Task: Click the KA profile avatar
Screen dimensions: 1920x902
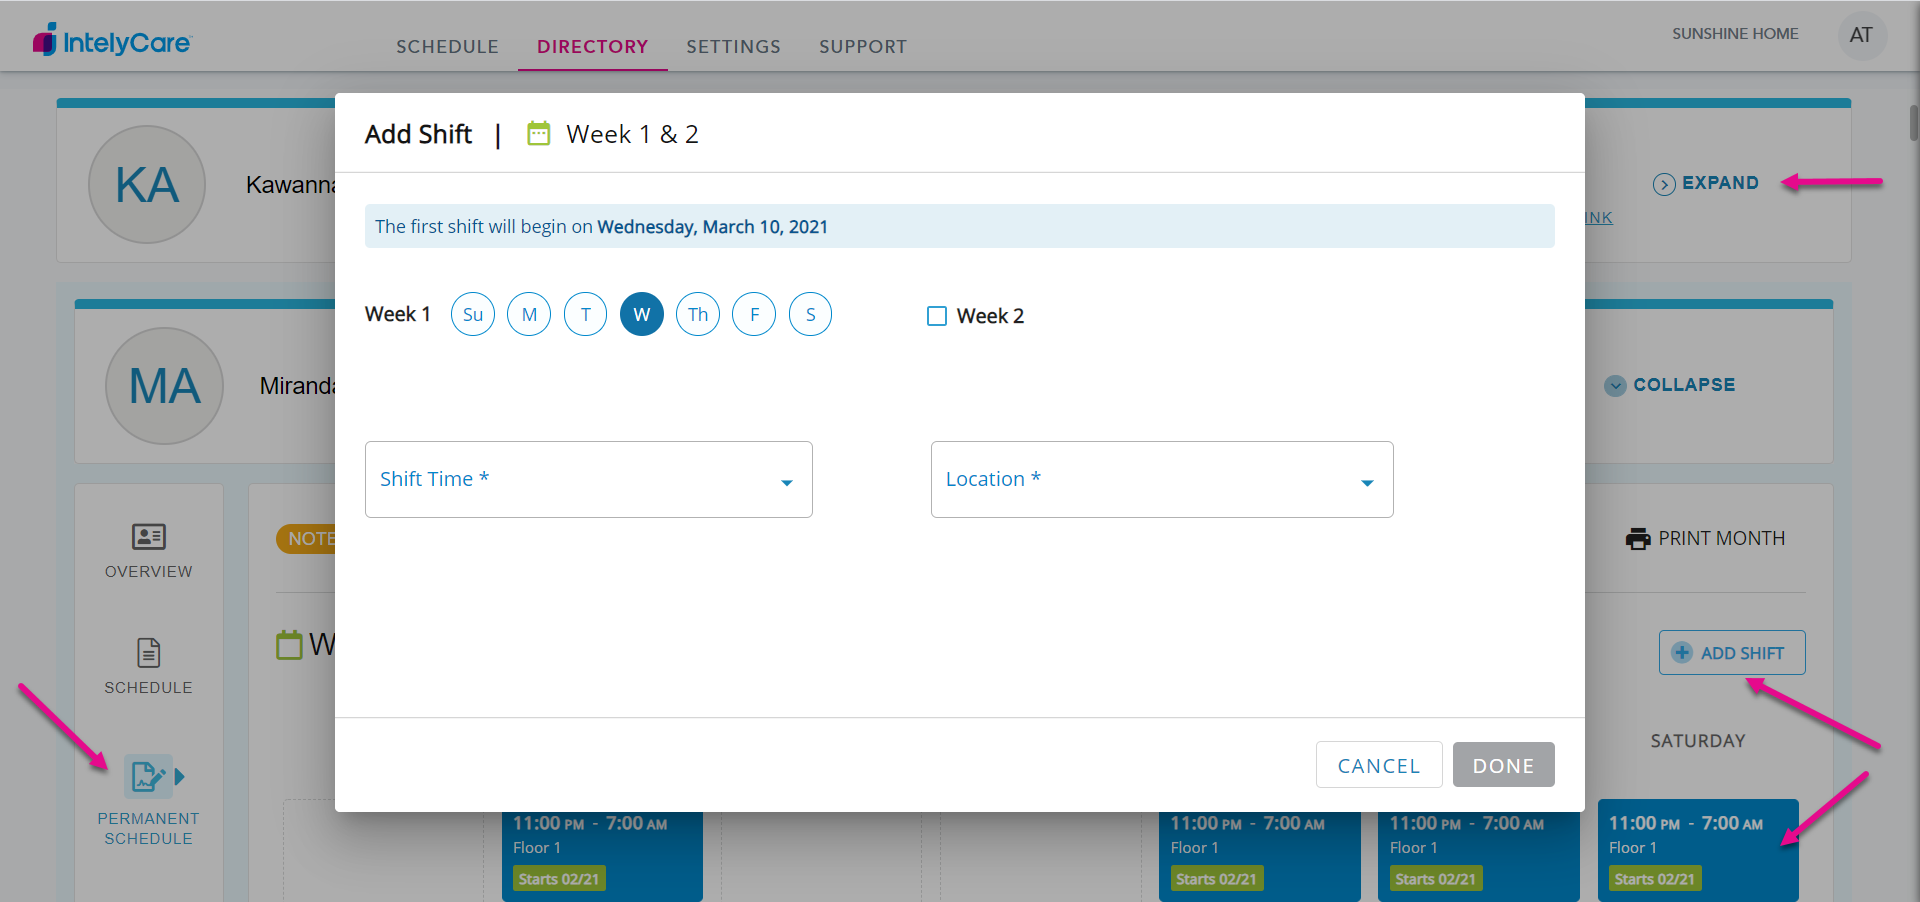Action: (x=147, y=185)
